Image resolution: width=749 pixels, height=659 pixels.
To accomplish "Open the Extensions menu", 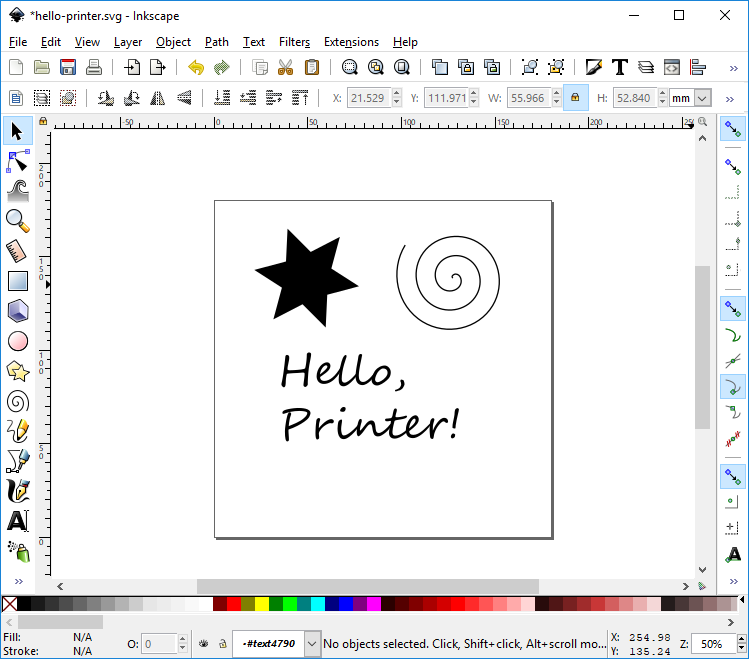I will click(351, 42).
